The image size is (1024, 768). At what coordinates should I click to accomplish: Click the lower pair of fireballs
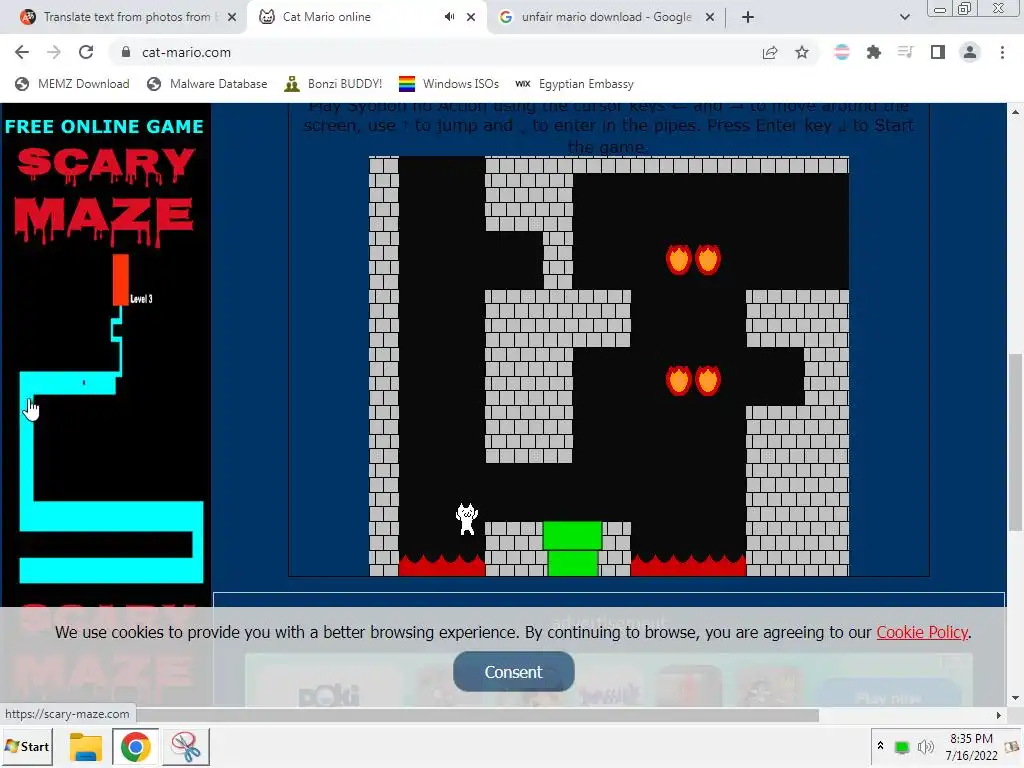coord(693,381)
